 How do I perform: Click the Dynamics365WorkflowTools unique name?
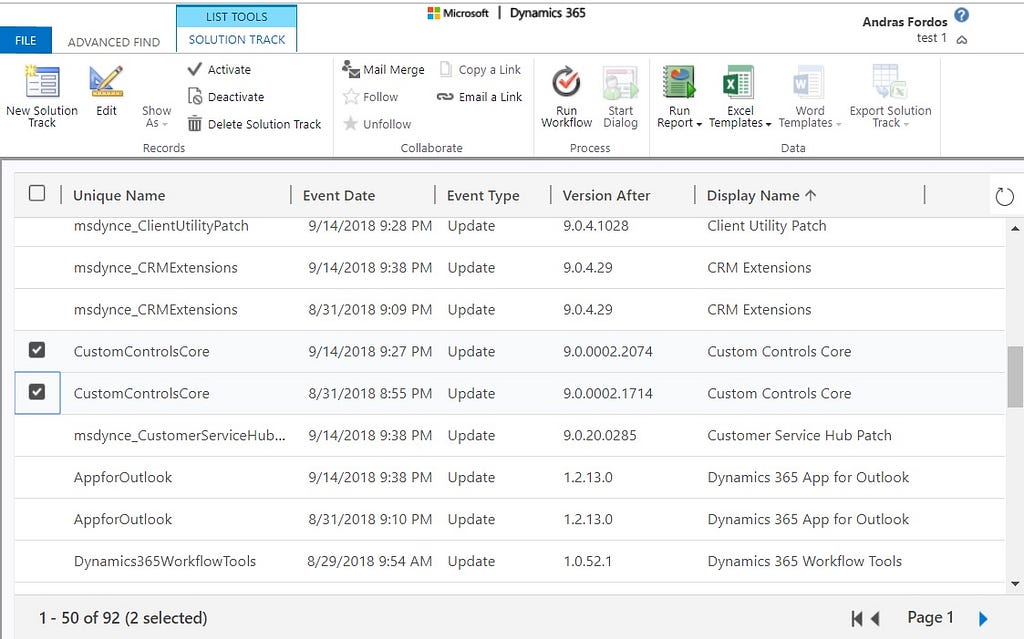point(165,561)
